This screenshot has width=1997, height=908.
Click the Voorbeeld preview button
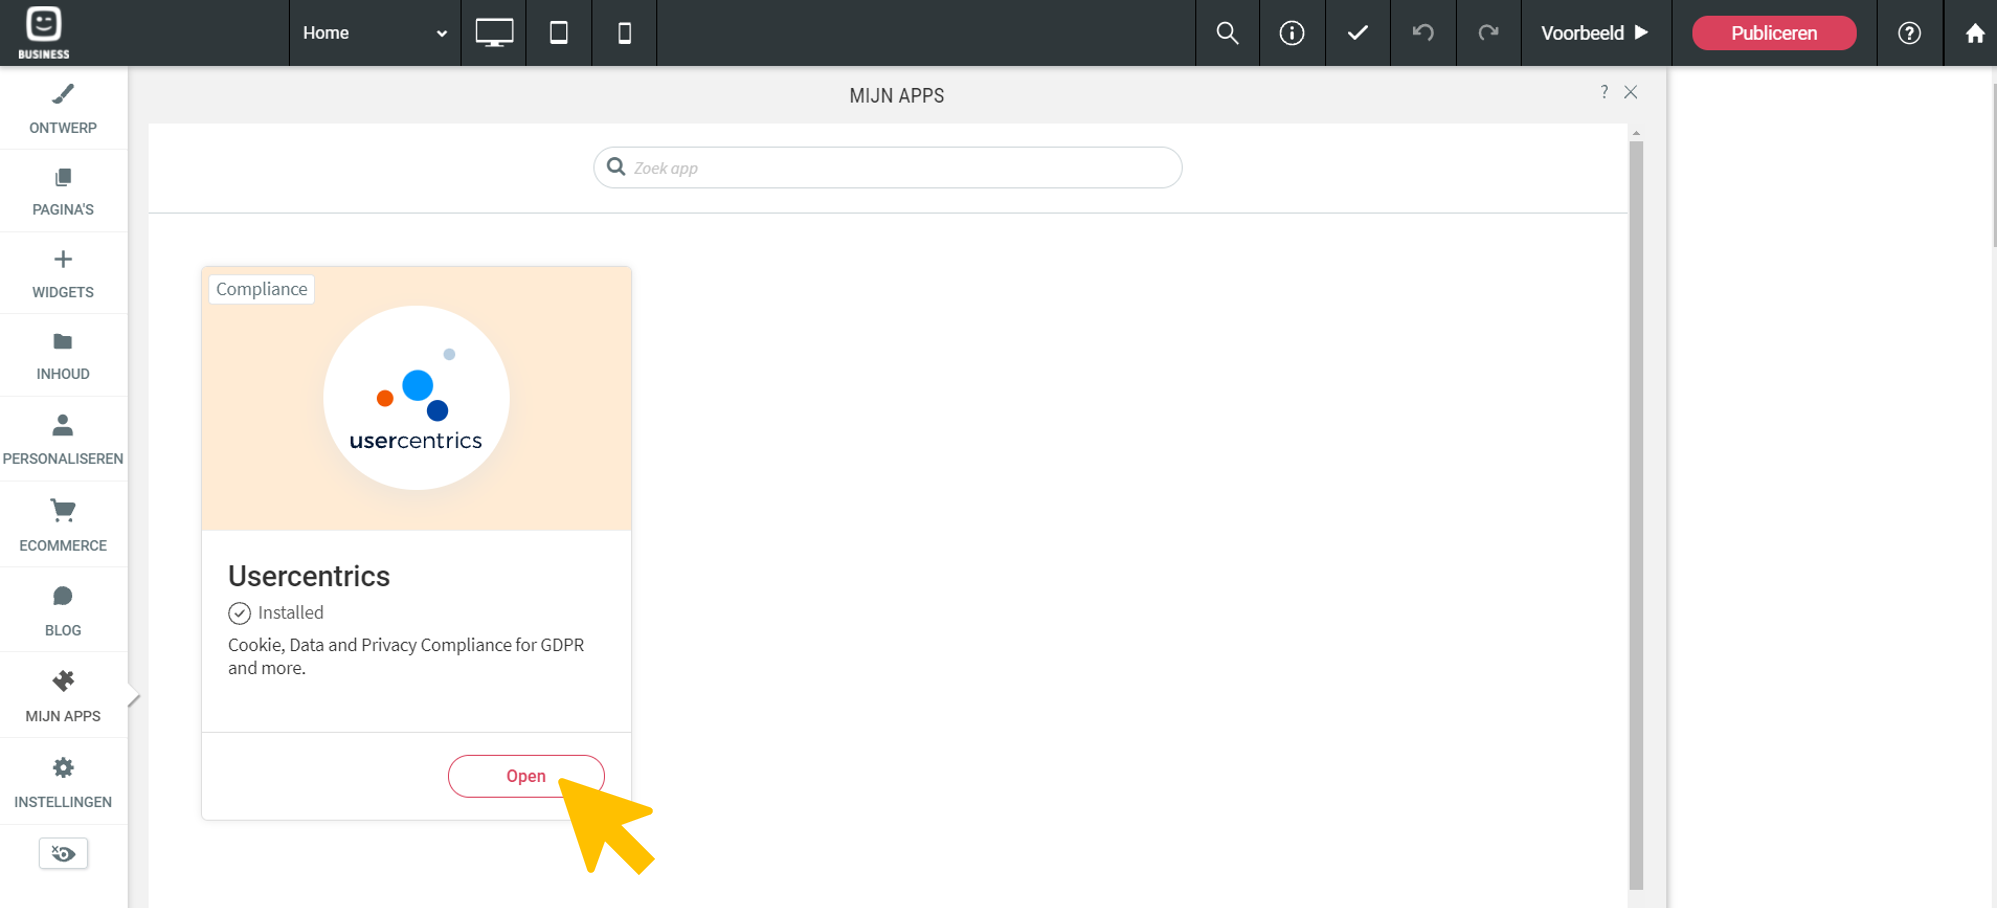tap(1594, 33)
